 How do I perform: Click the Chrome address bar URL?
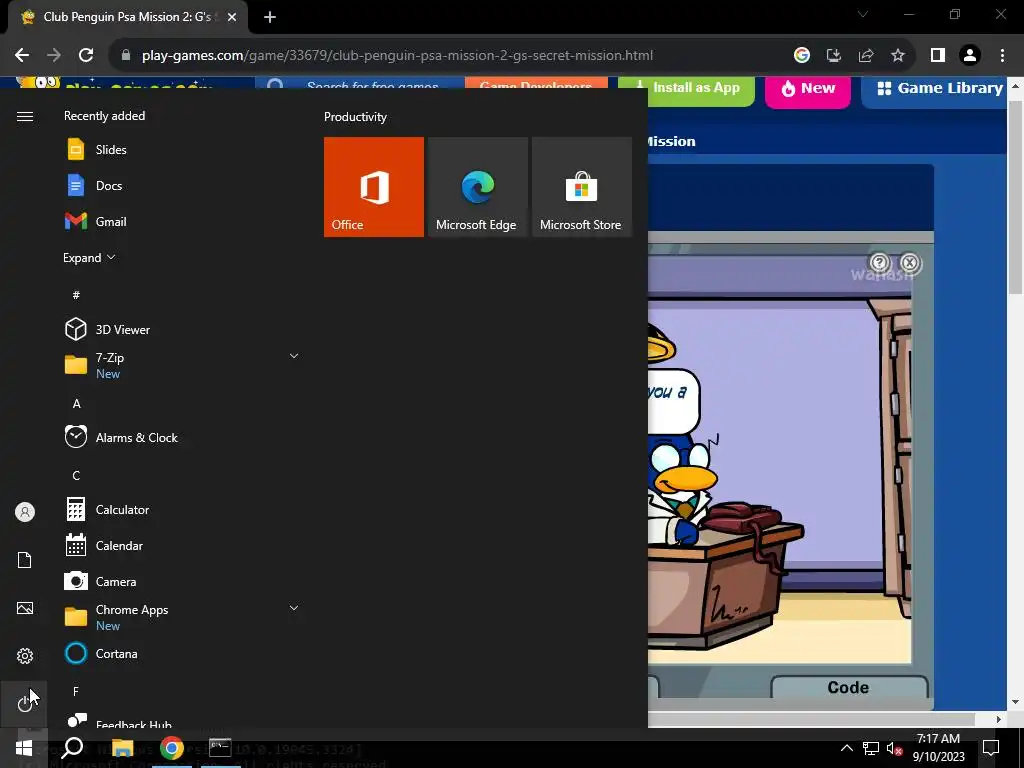point(397,56)
